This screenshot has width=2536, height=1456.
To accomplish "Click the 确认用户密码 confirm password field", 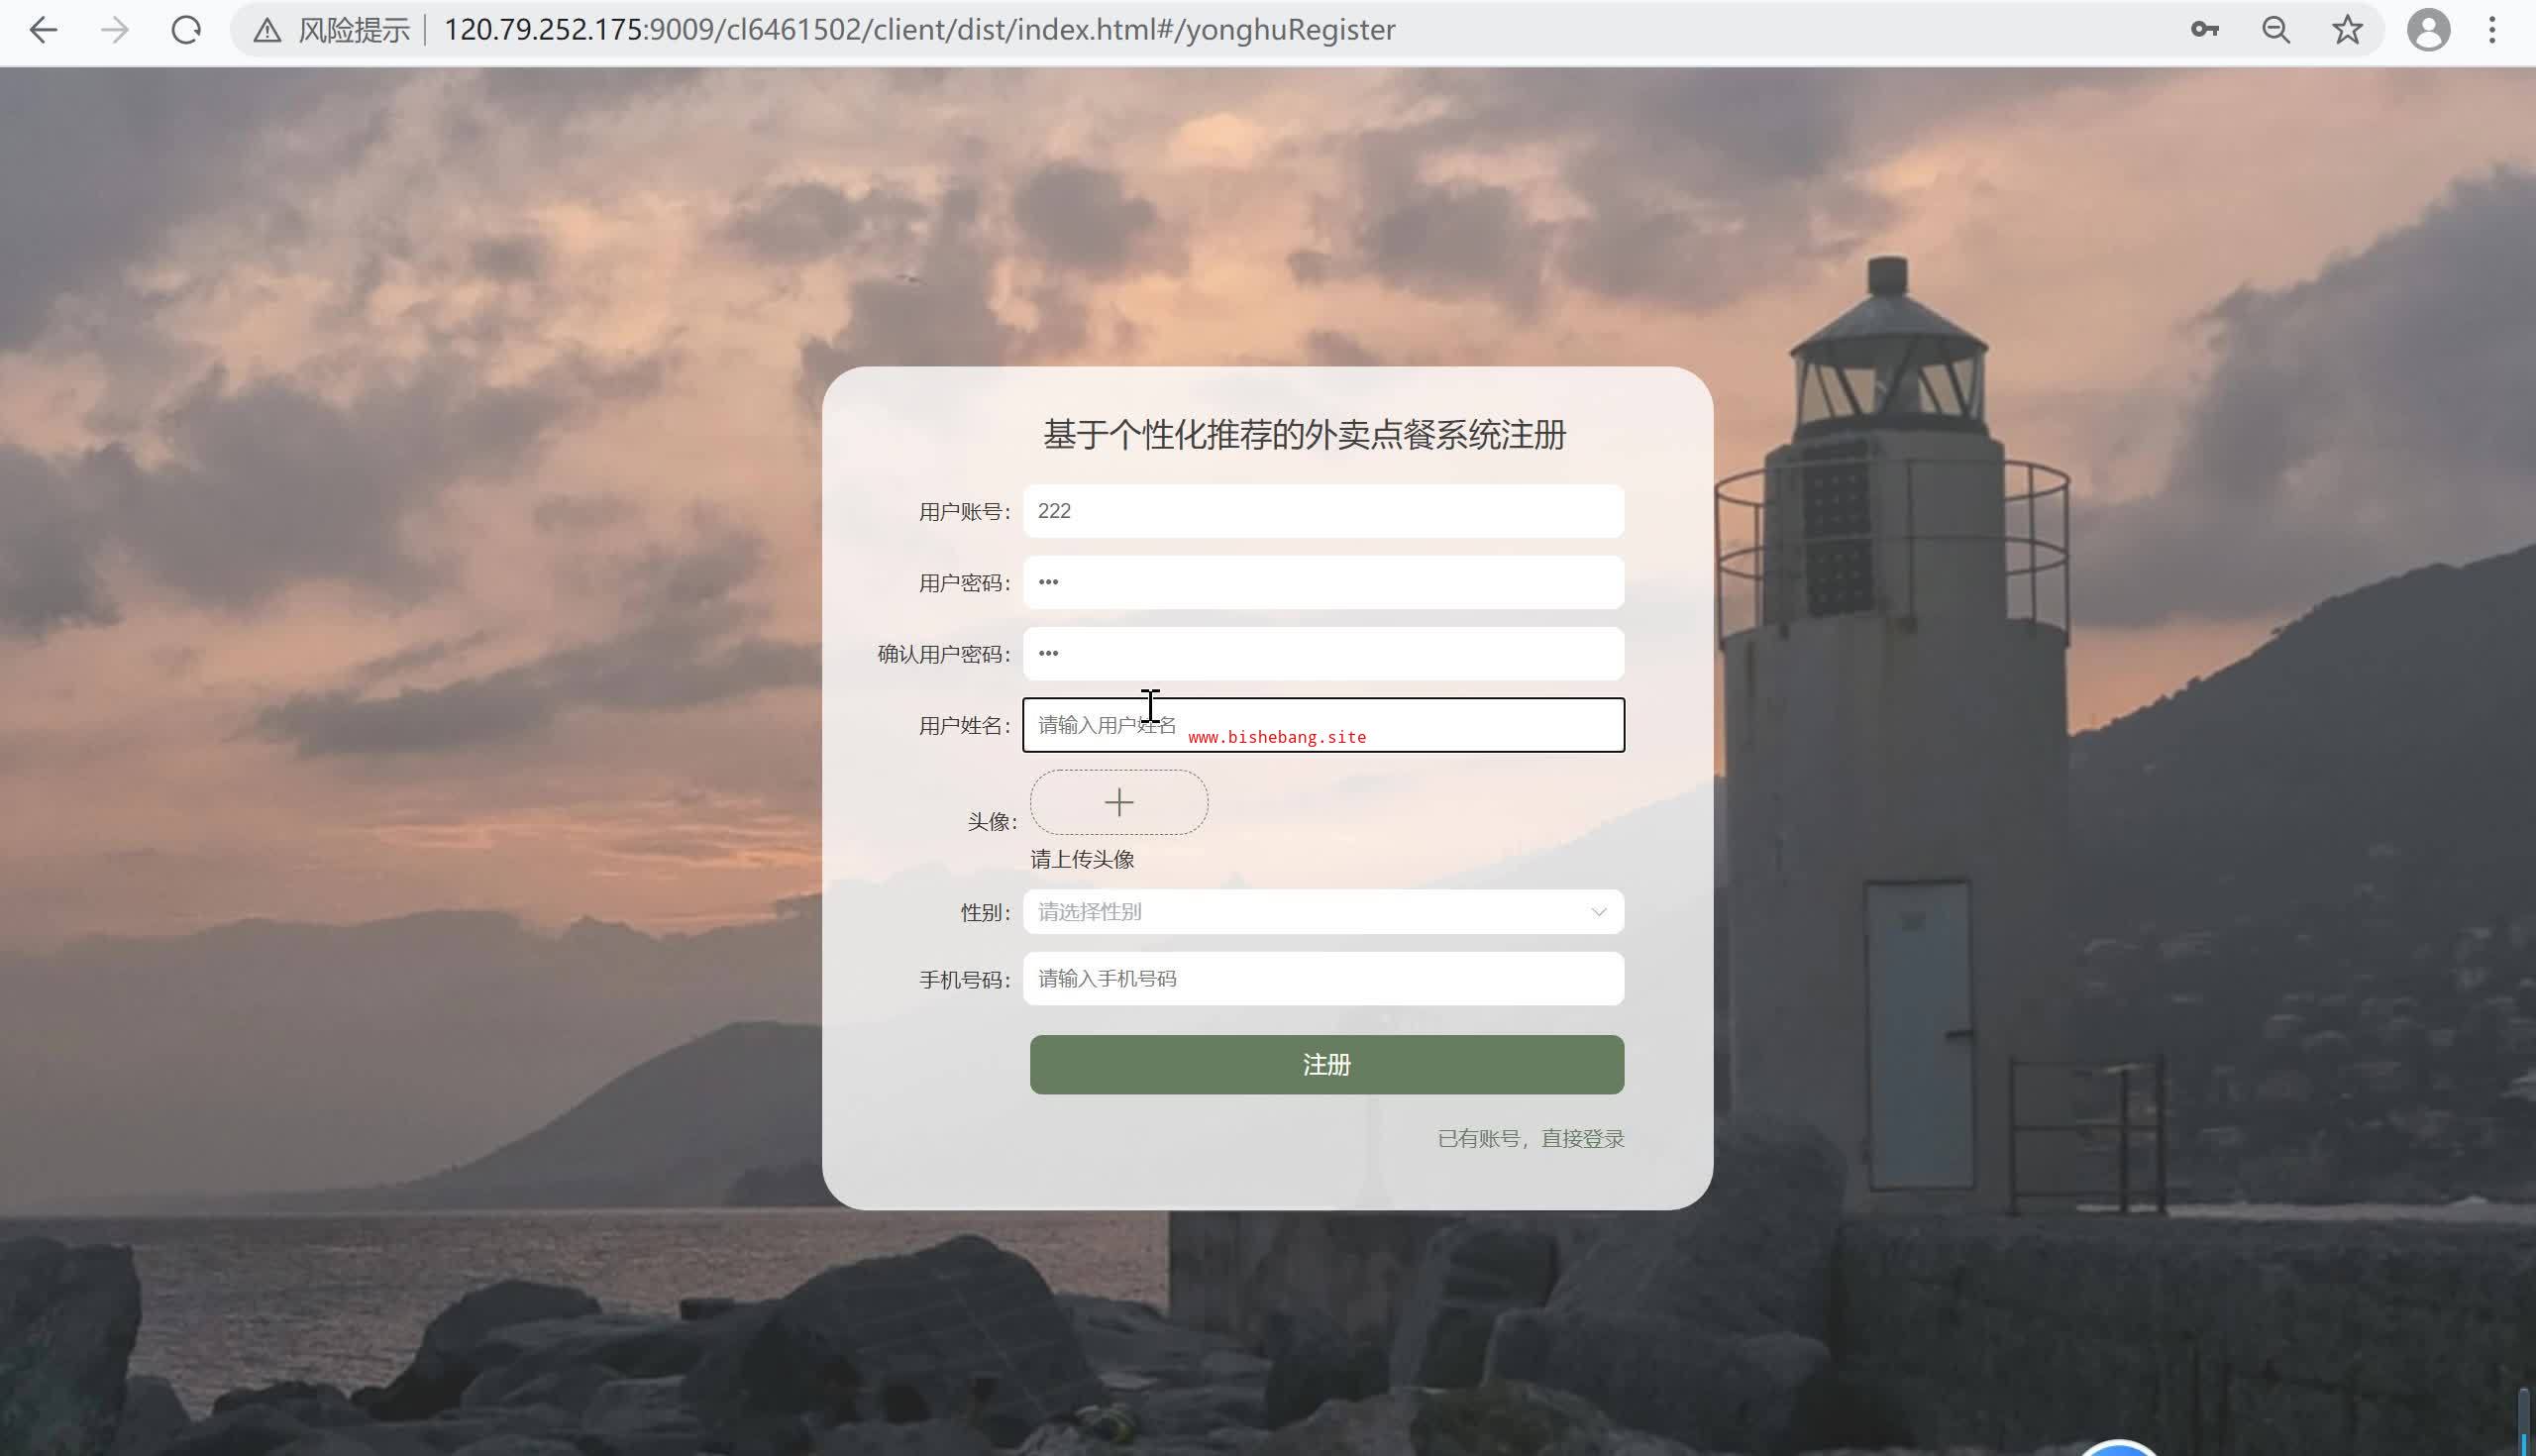I will click(1322, 654).
